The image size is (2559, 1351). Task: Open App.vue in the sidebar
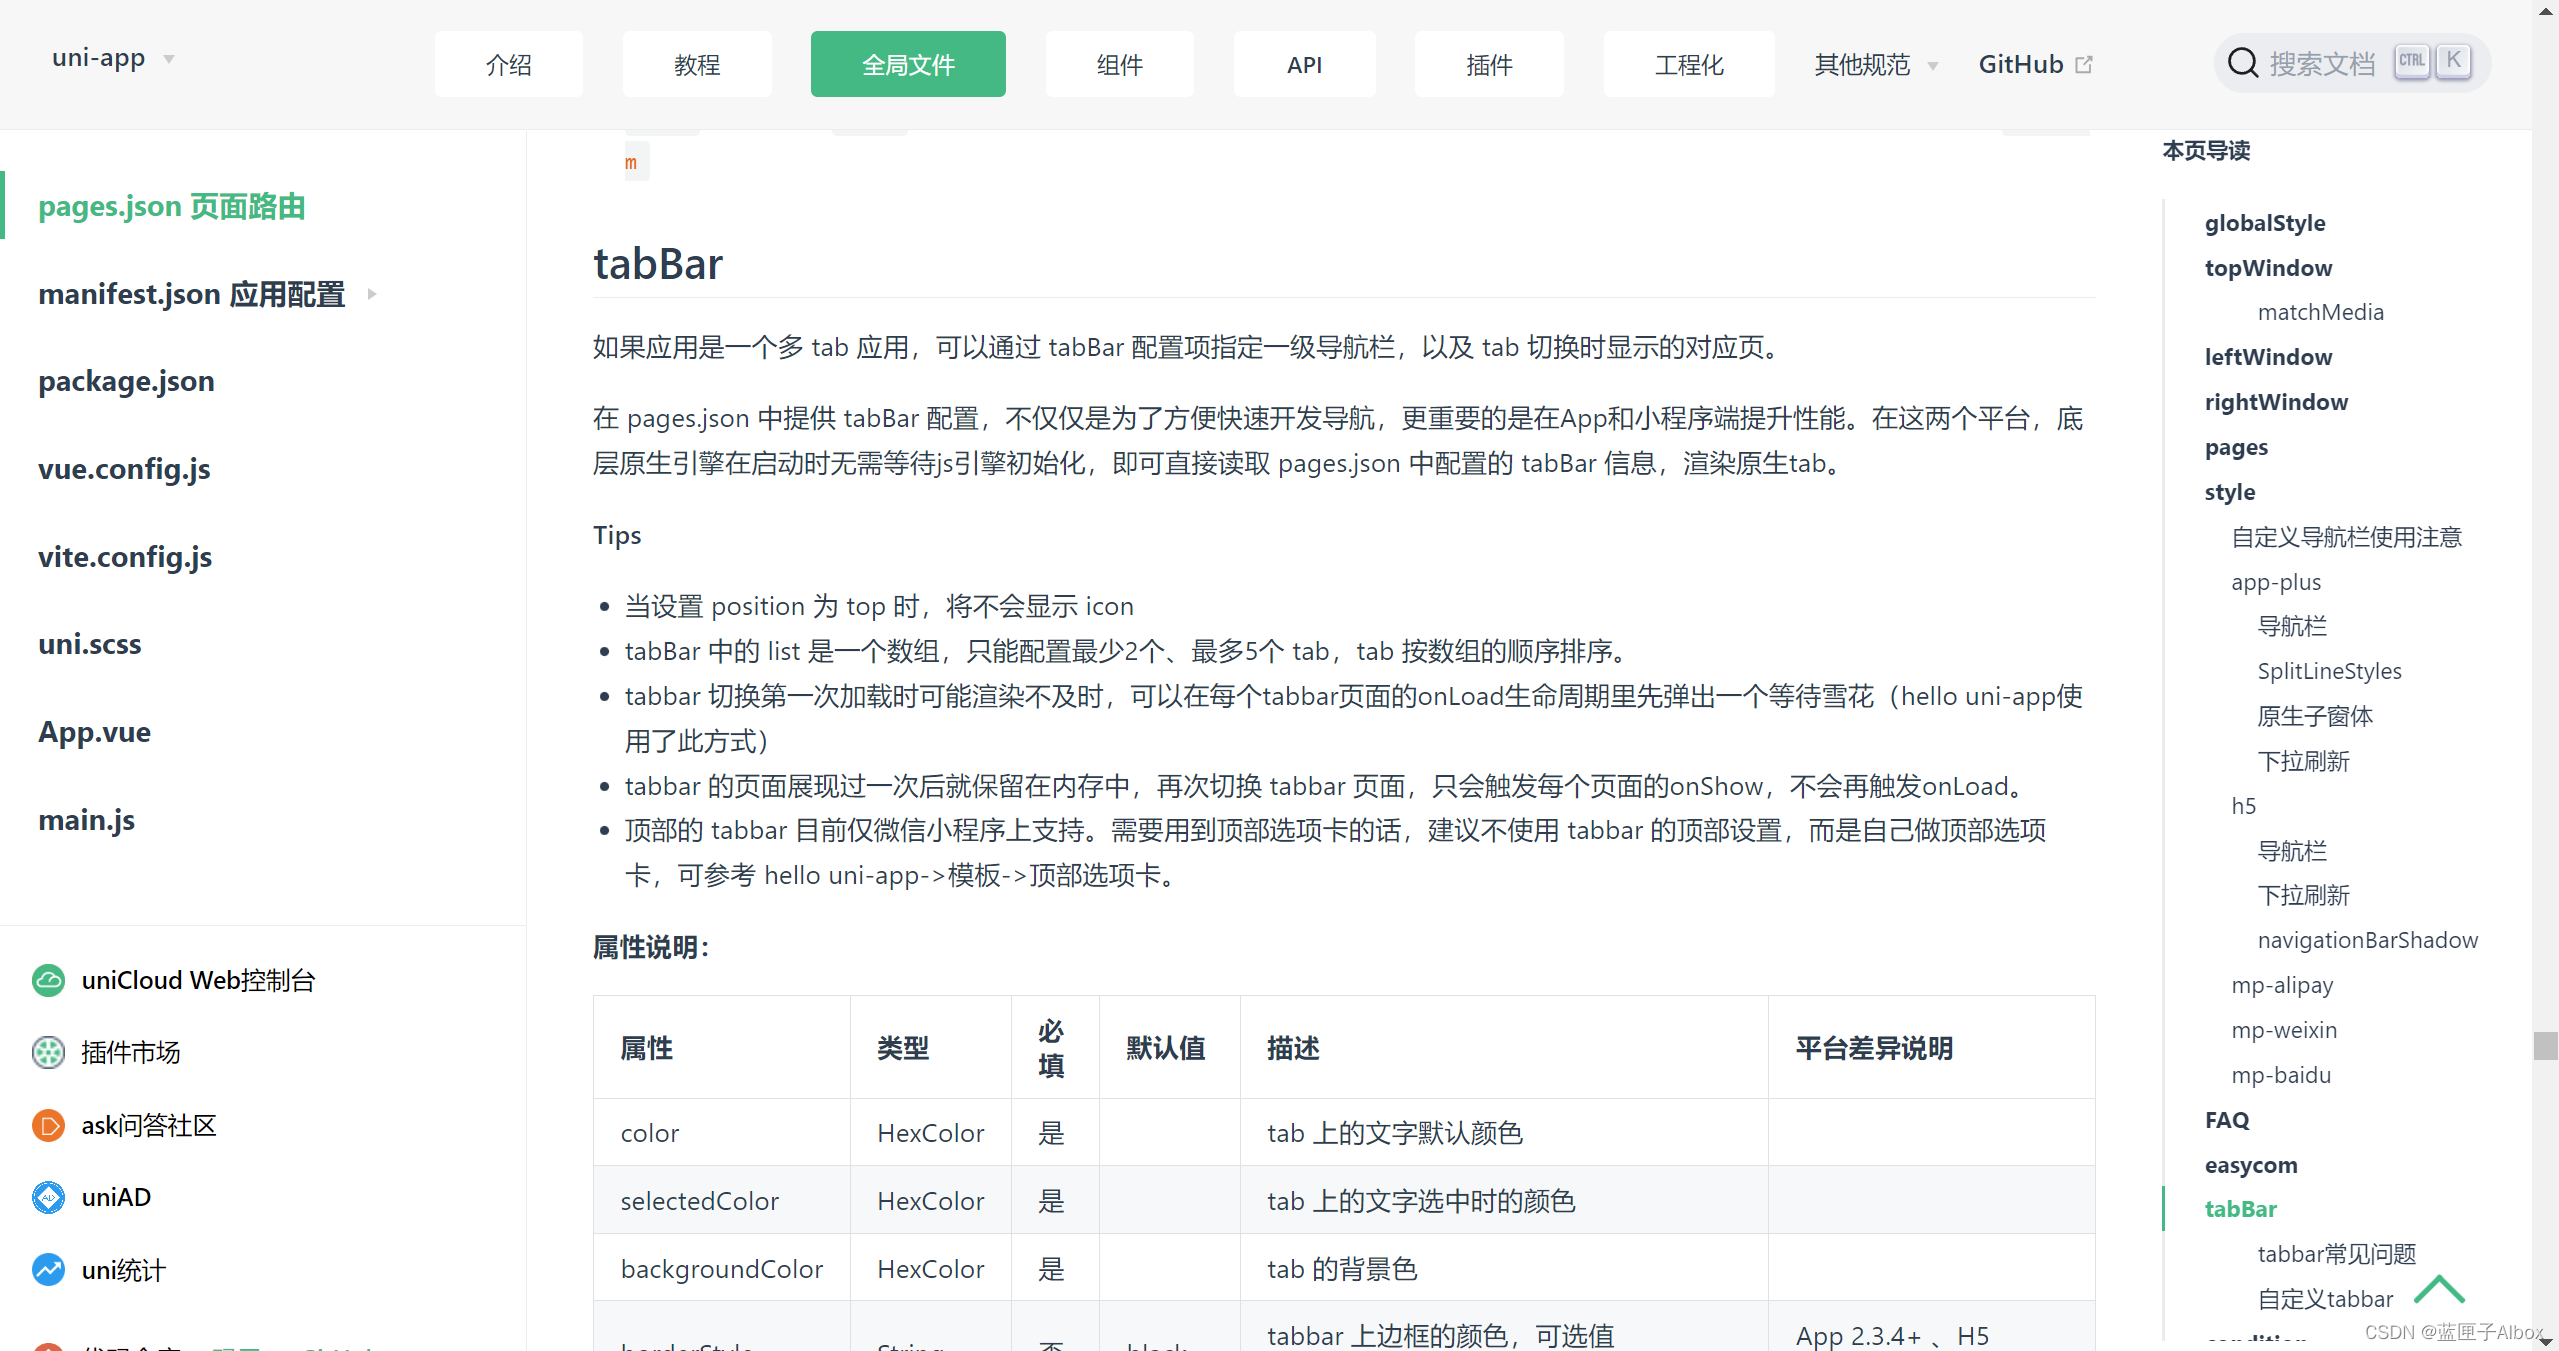tap(94, 732)
